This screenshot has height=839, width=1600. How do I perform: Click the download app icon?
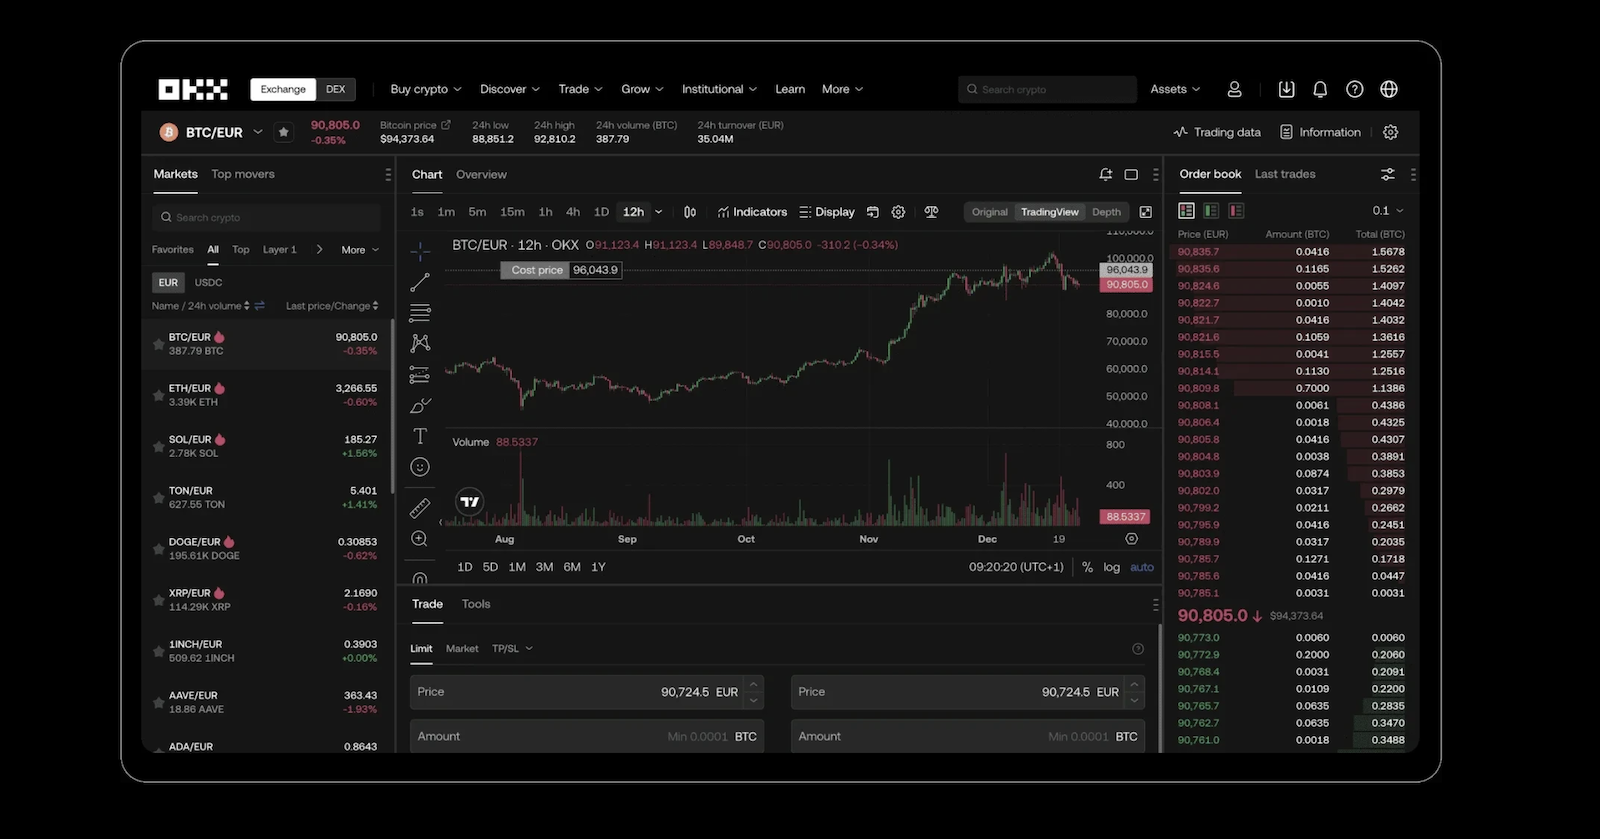1286,89
